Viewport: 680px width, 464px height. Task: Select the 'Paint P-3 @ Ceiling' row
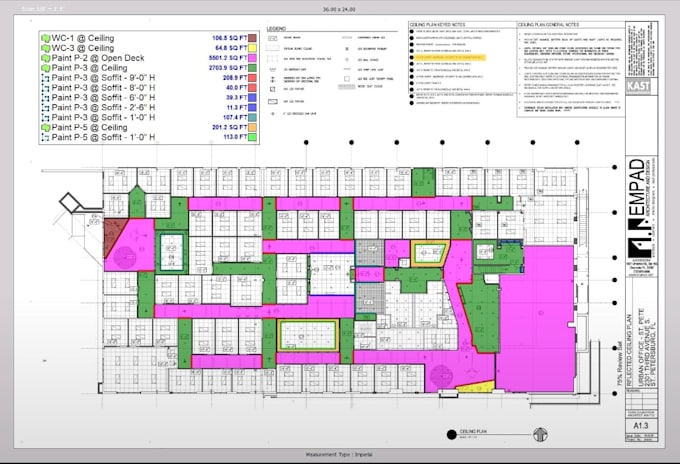click(149, 68)
